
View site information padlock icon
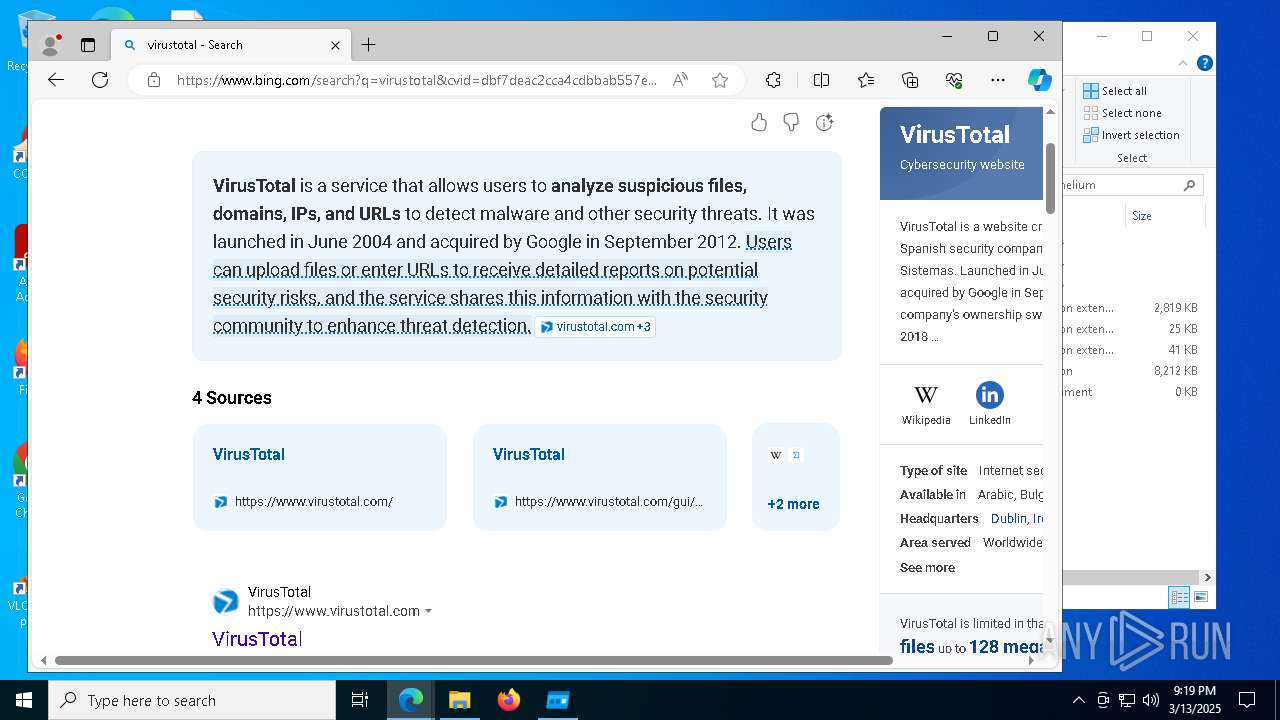pos(153,80)
